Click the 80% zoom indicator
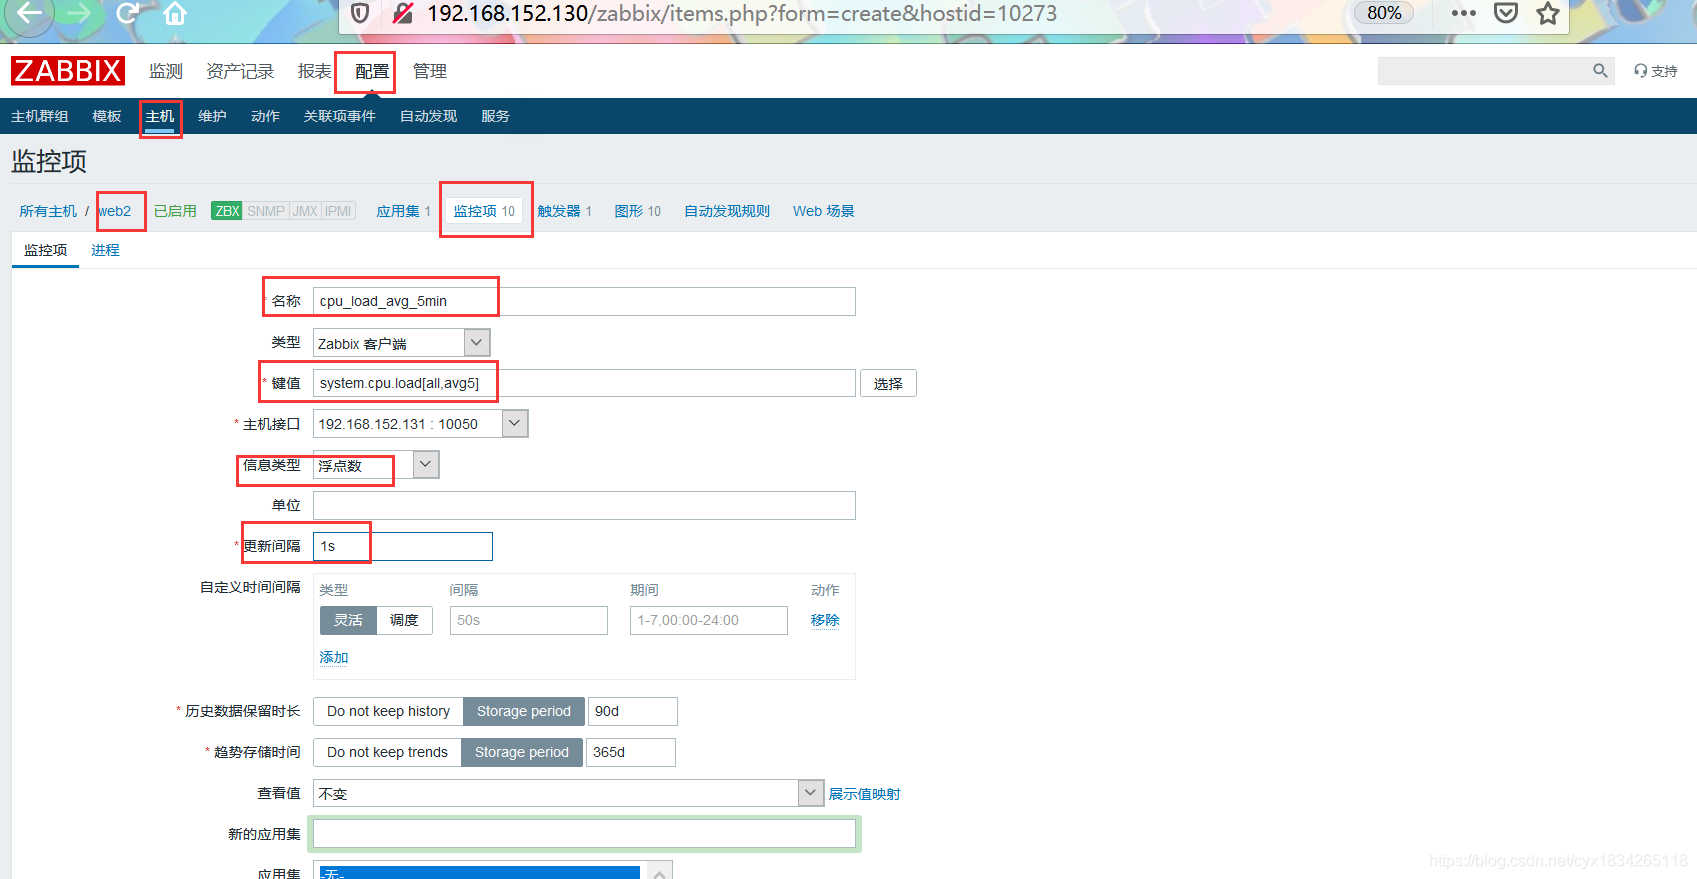 tap(1384, 13)
